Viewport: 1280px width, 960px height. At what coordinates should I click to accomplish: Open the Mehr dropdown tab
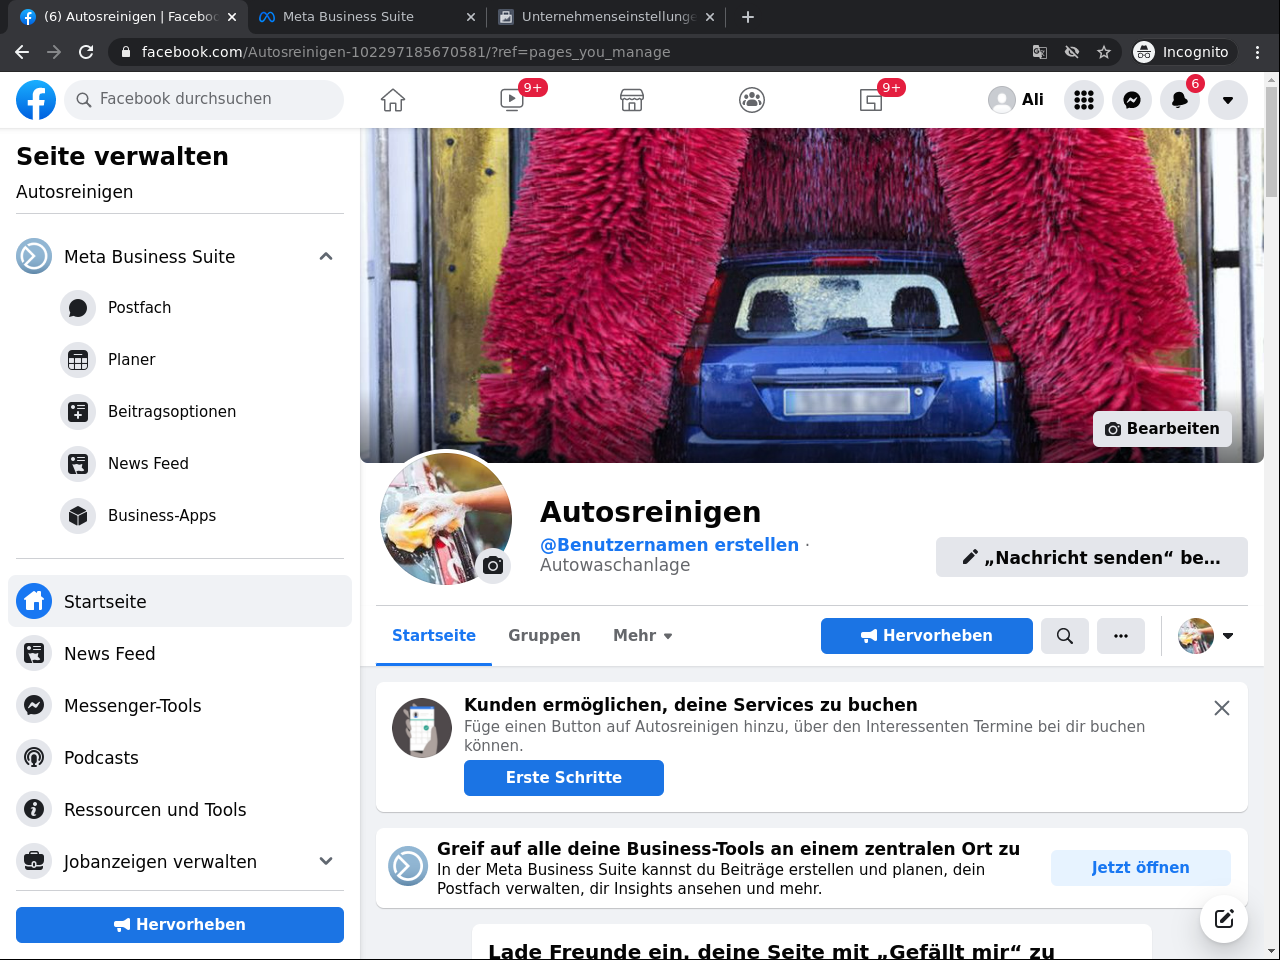pos(643,636)
